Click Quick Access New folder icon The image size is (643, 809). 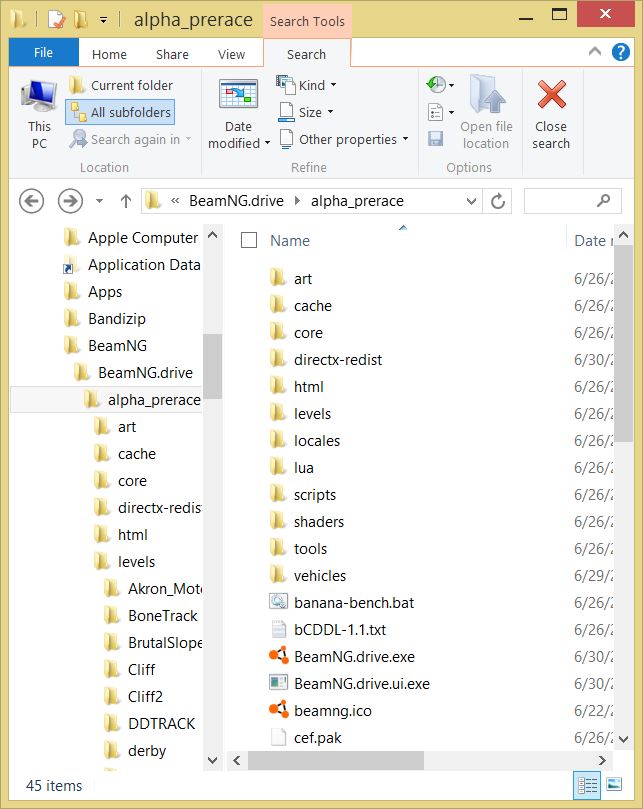coord(80,20)
